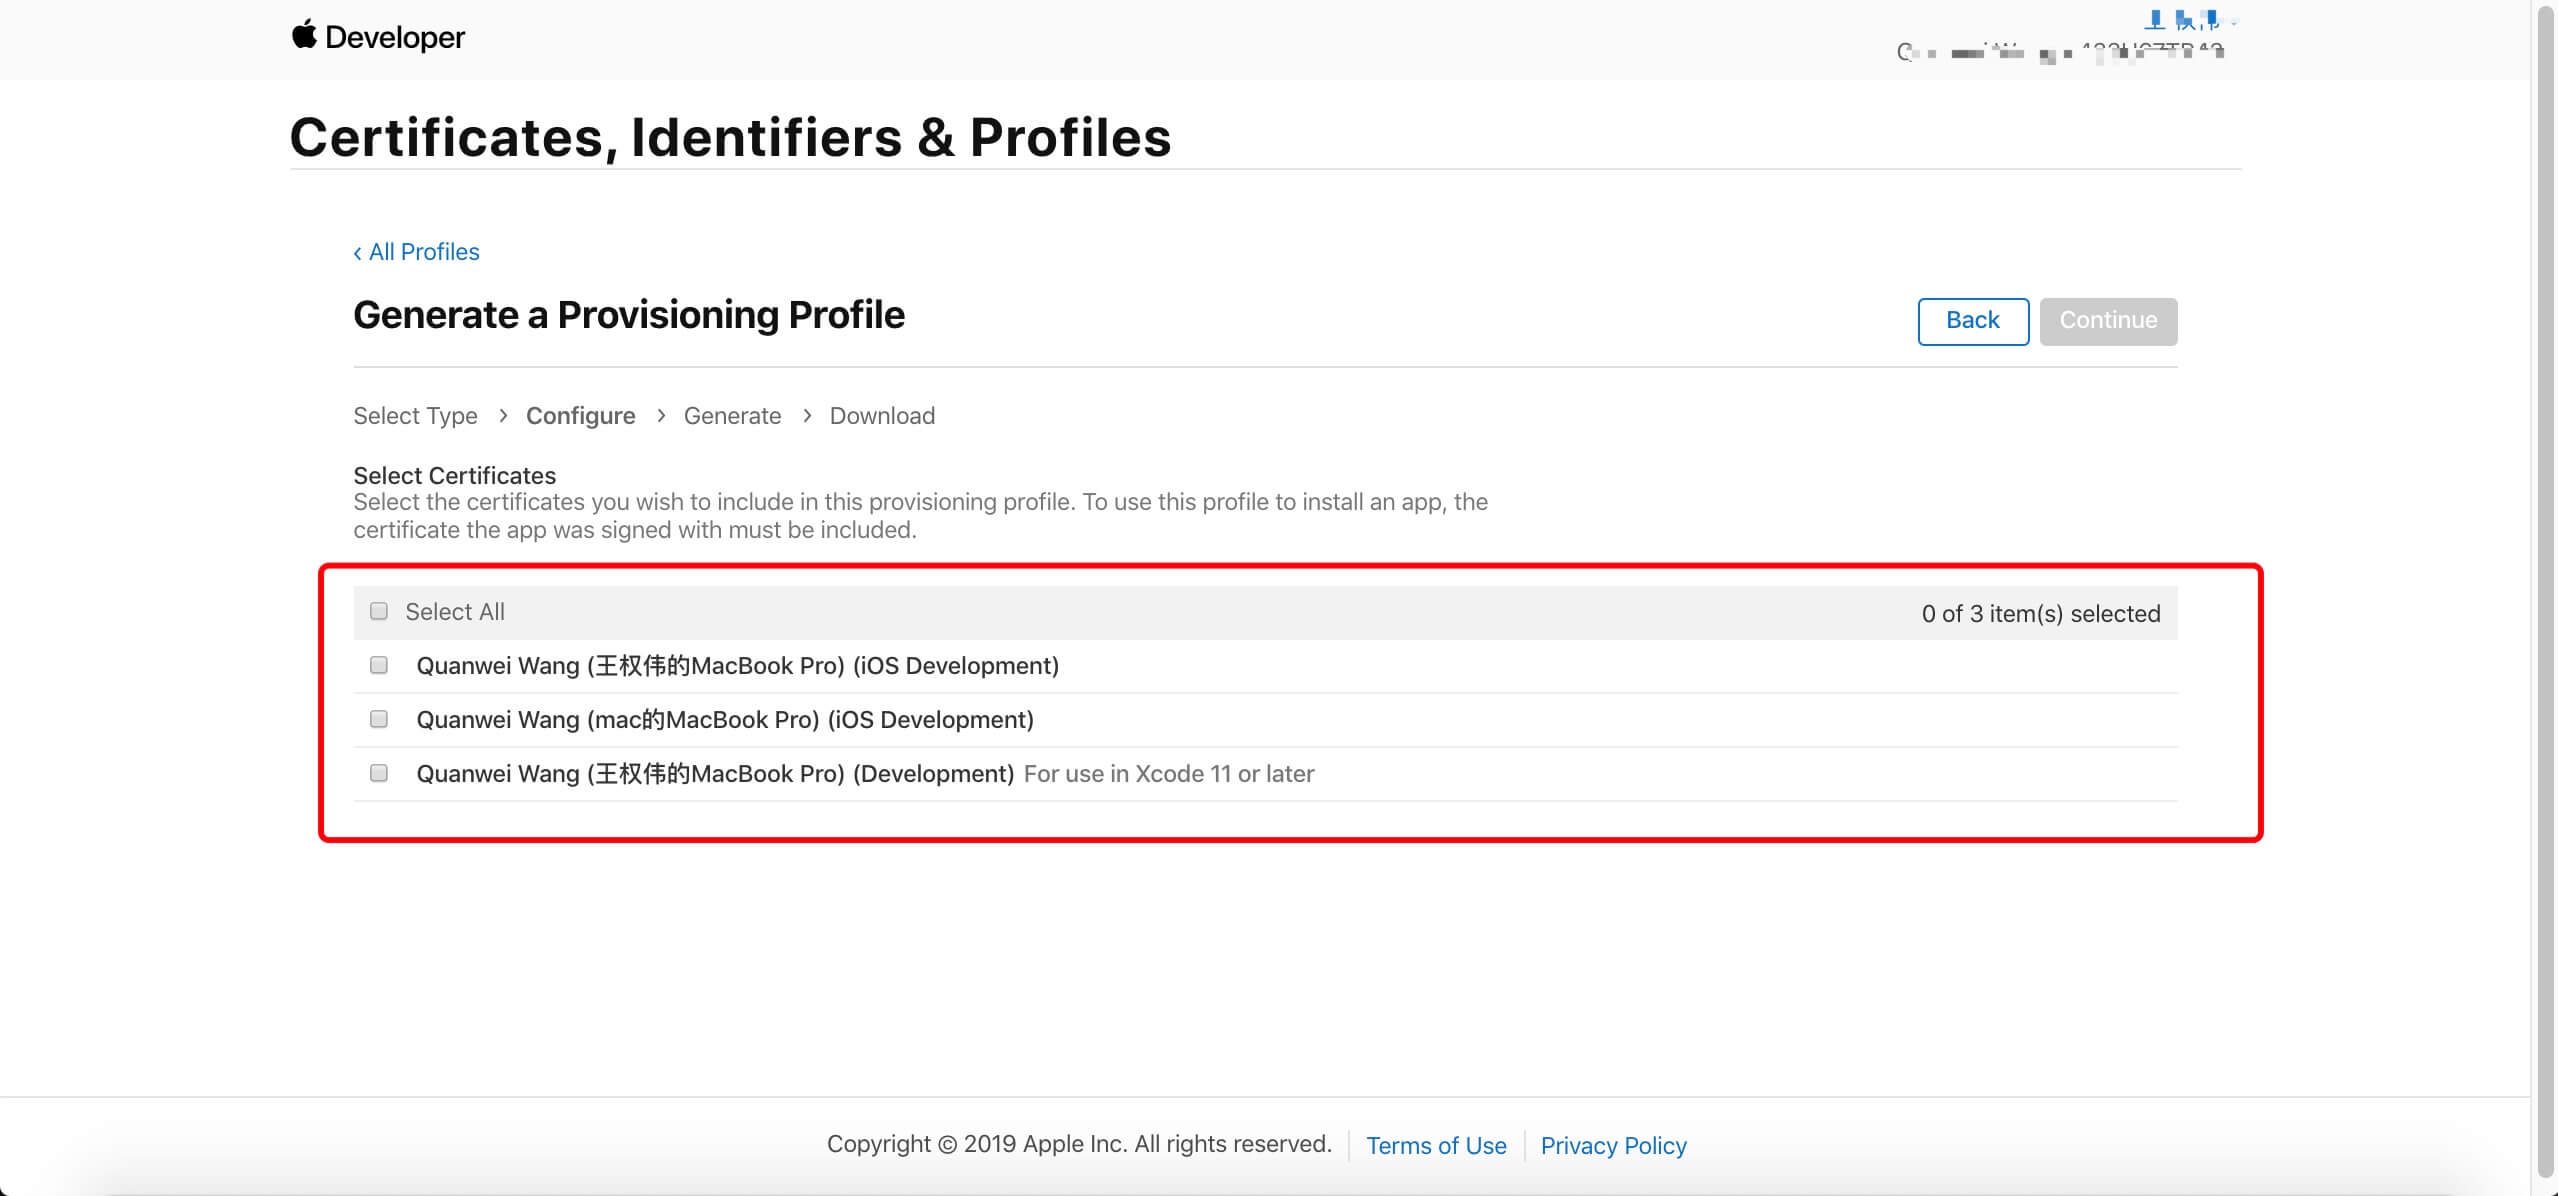Viewport: 2558px width, 1196px height.
Task: Click the Apple copyright notice text
Action: coord(1079,1144)
